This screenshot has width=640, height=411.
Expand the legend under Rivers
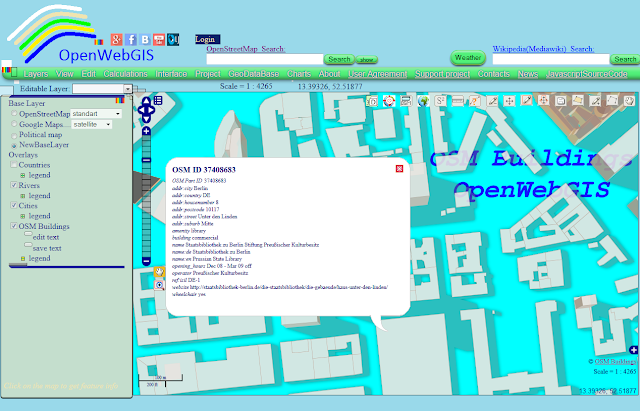[23, 196]
